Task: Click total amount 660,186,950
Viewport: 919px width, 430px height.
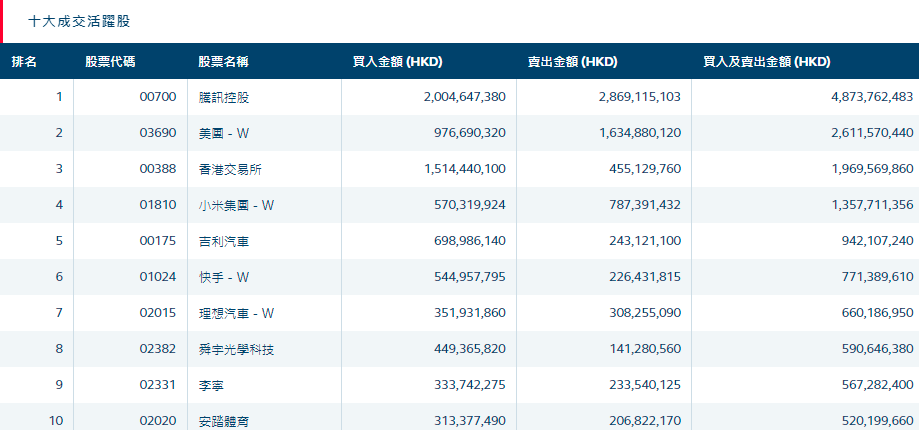Action: click(877, 313)
